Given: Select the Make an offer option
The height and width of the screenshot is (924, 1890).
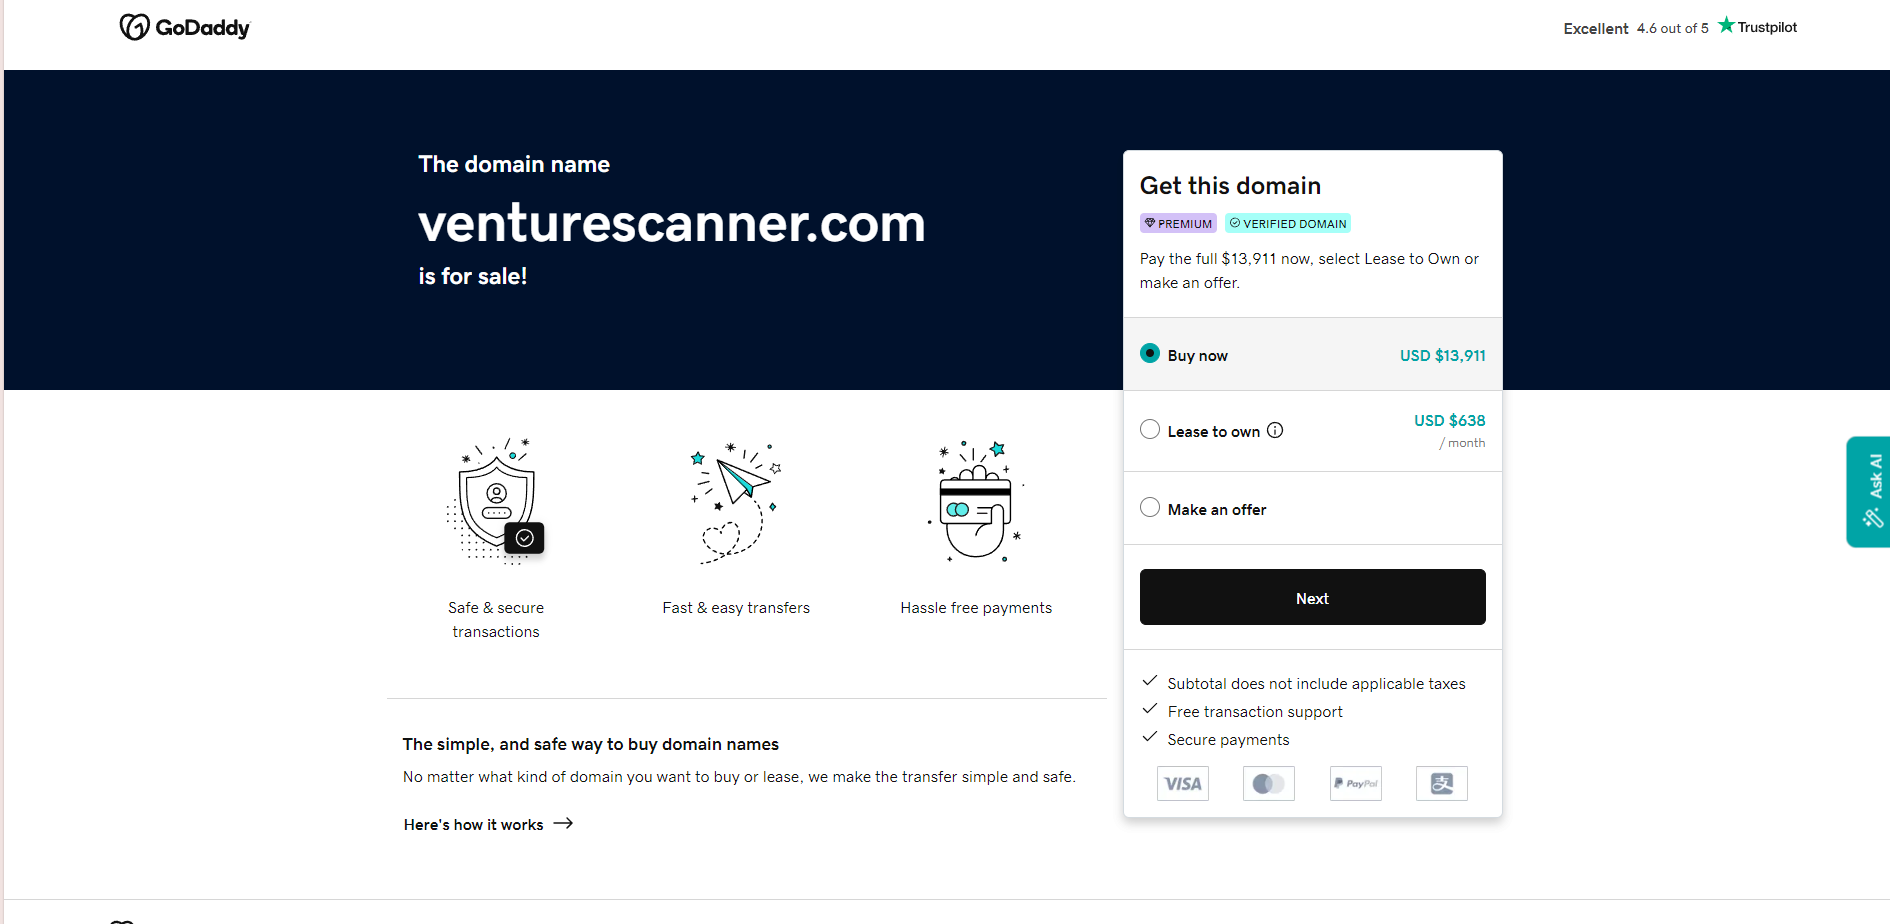Looking at the screenshot, I should 1149,507.
